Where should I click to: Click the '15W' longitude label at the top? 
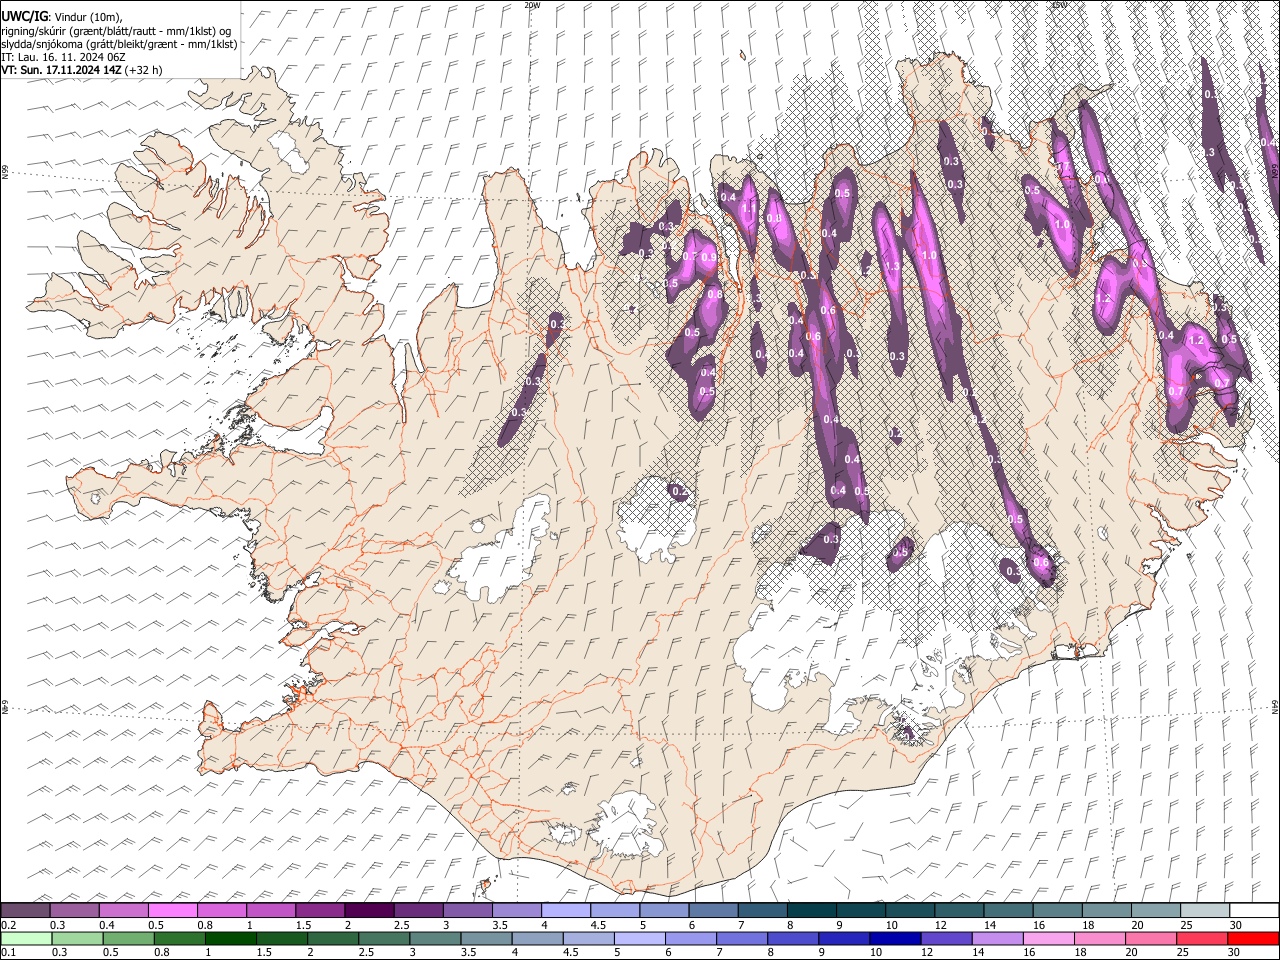[x=1058, y=5]
